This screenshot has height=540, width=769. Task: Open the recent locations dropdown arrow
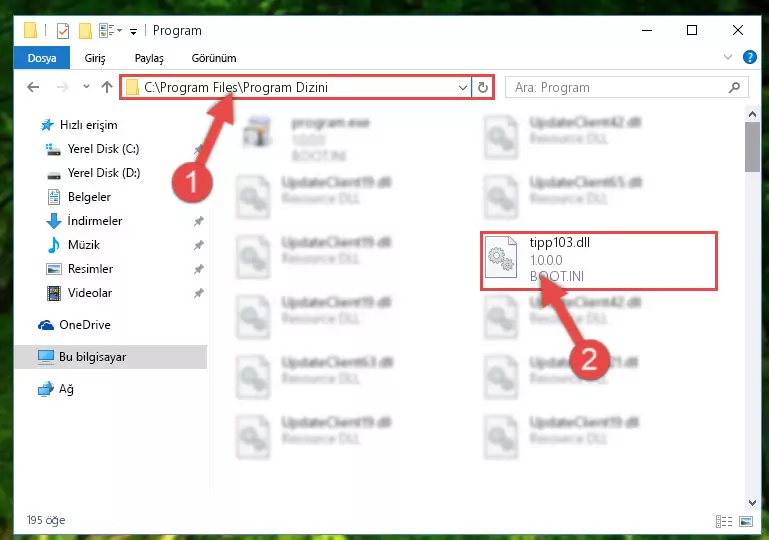[86, 87]
